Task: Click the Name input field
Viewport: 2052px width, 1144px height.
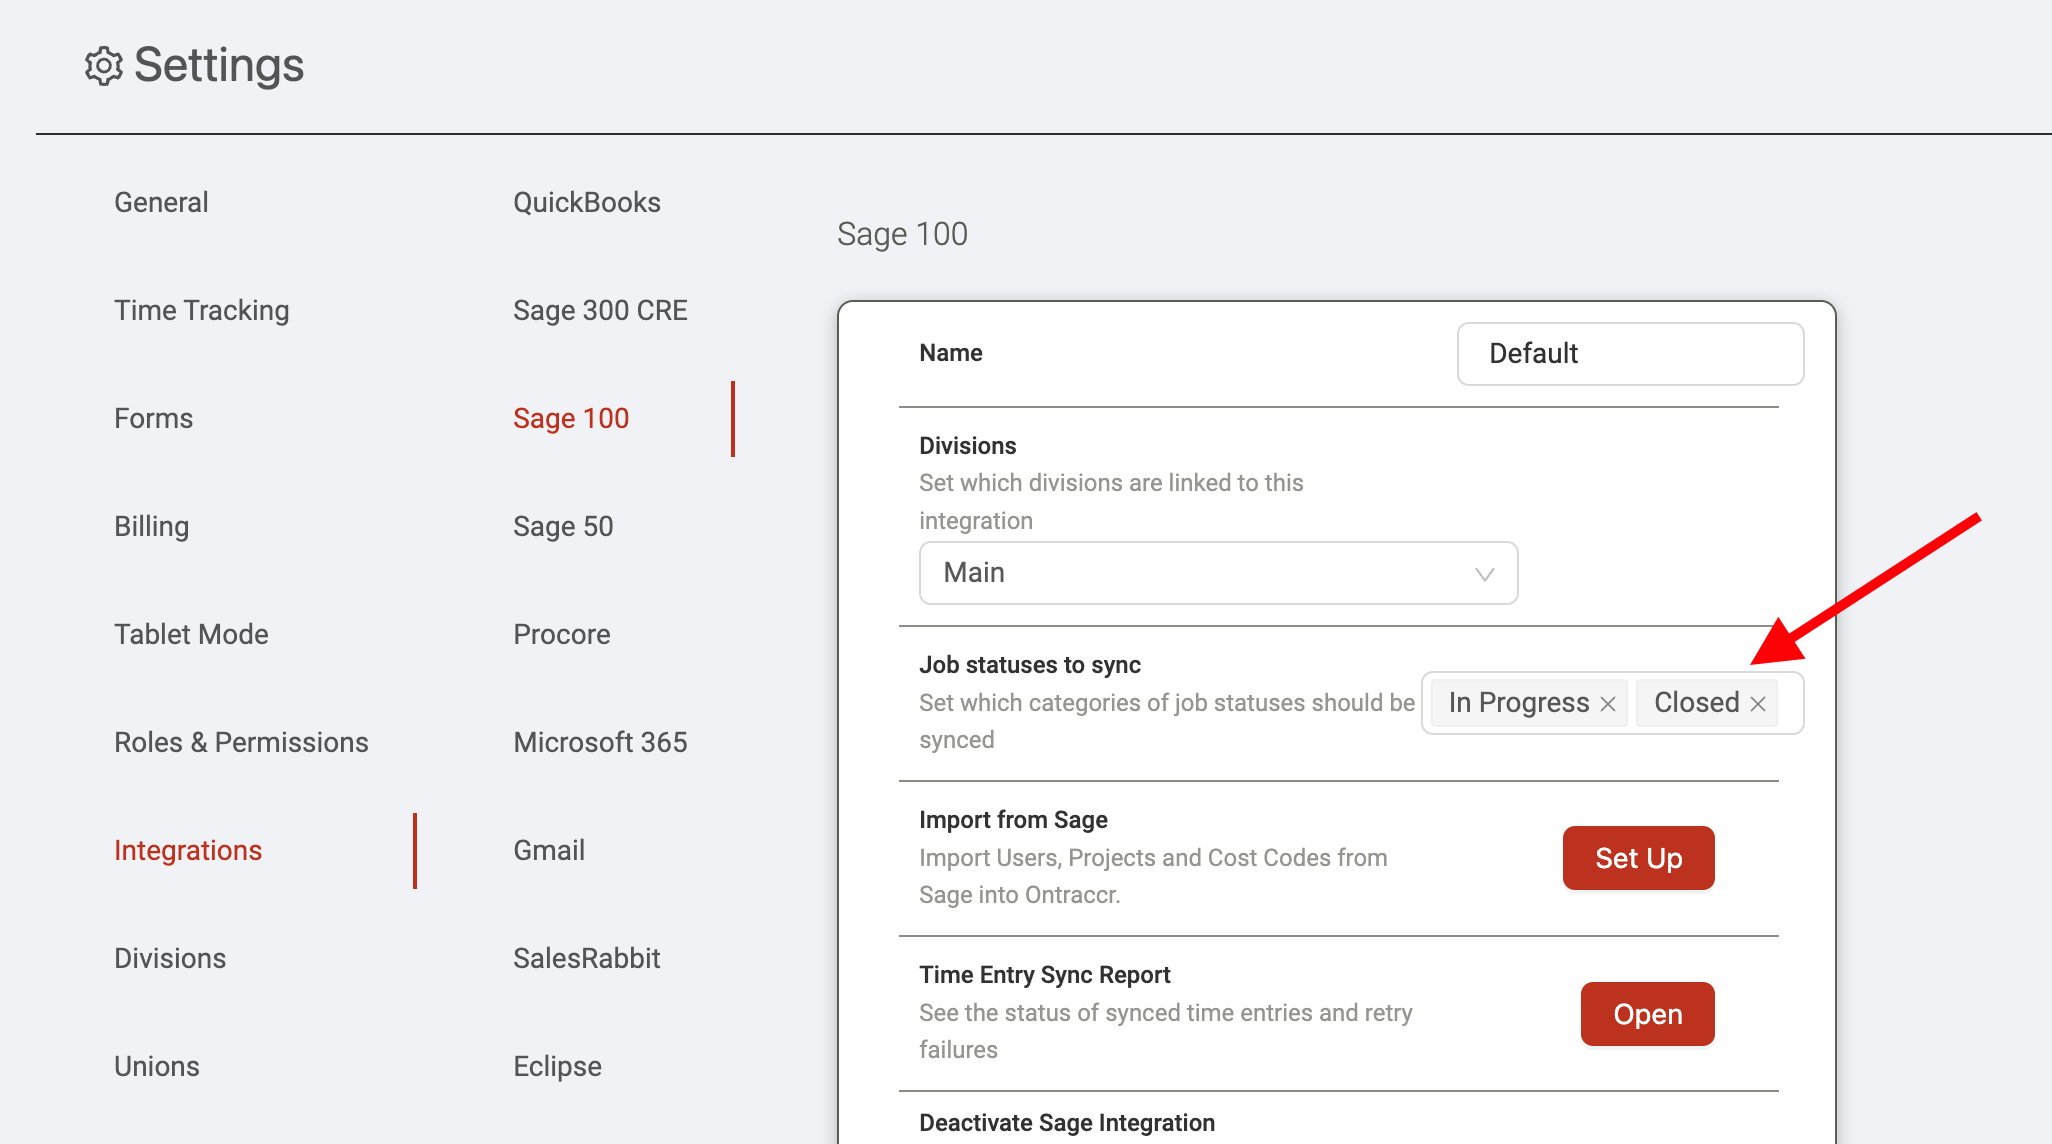Action: [x=1630, y=353]
